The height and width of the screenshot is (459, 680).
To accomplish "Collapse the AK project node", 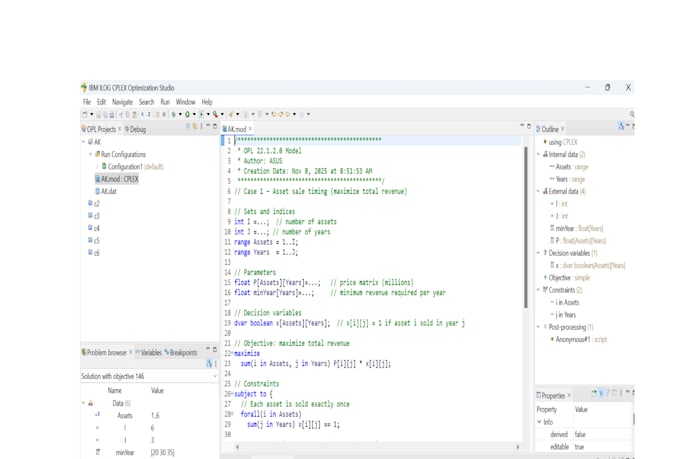I will 83,142.
